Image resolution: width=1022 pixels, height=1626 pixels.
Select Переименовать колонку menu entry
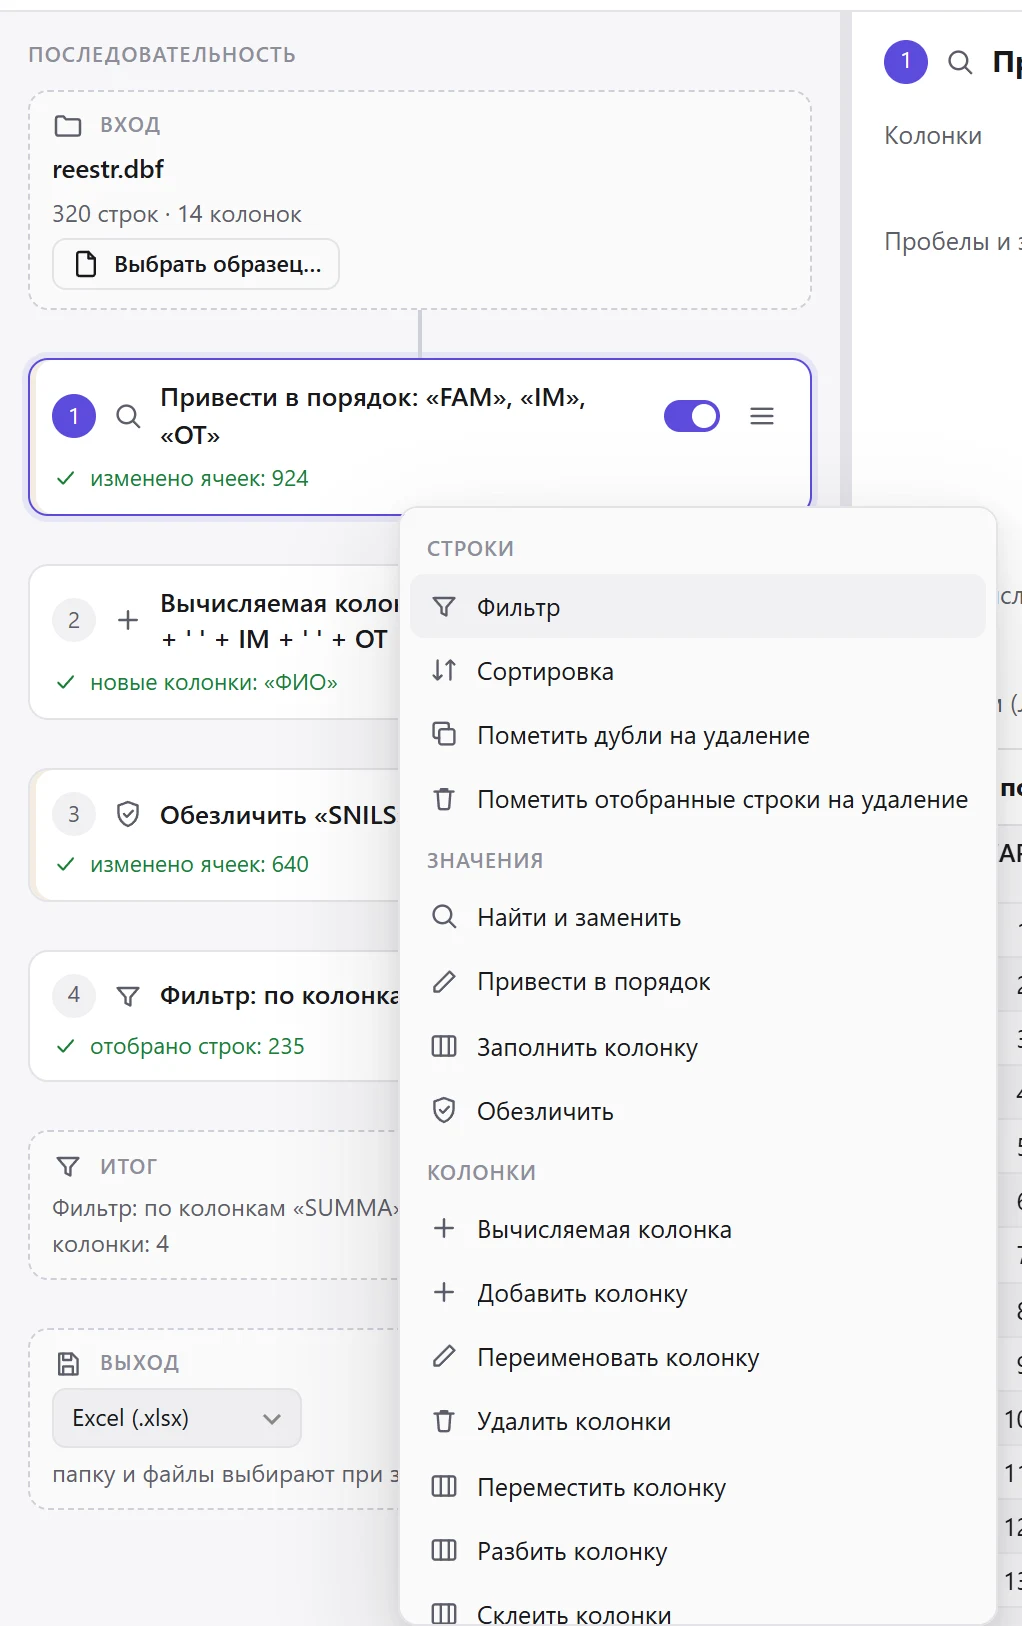click(x=698, y=1357)
